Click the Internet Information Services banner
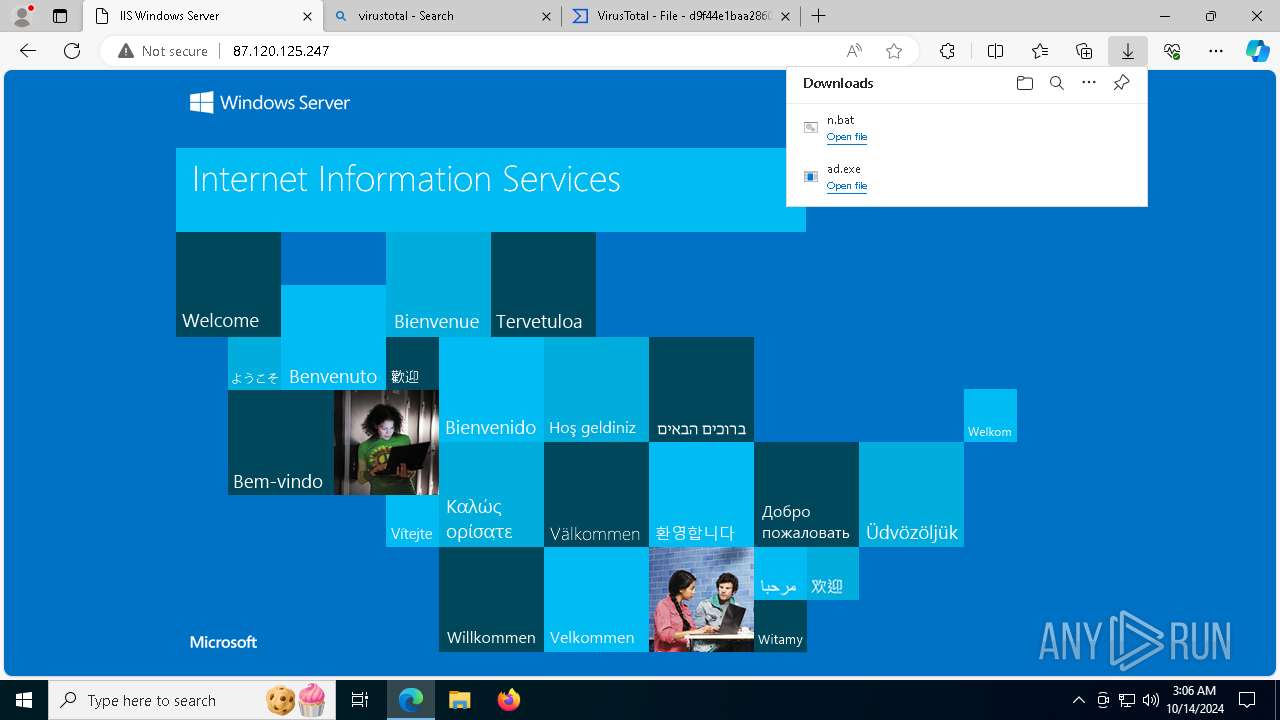The width and height of the screenshot is (1280, 720). pos(491,190)
